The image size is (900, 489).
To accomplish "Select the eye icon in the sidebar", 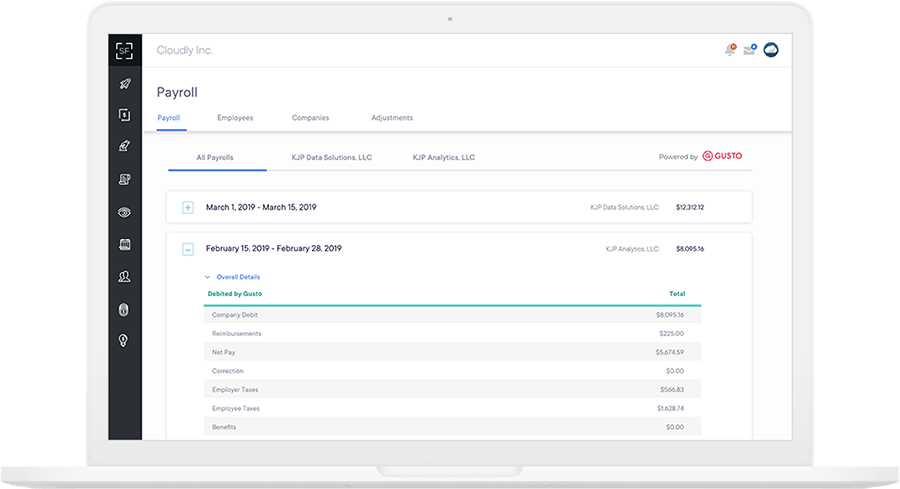I will click(x=124, y=212).
